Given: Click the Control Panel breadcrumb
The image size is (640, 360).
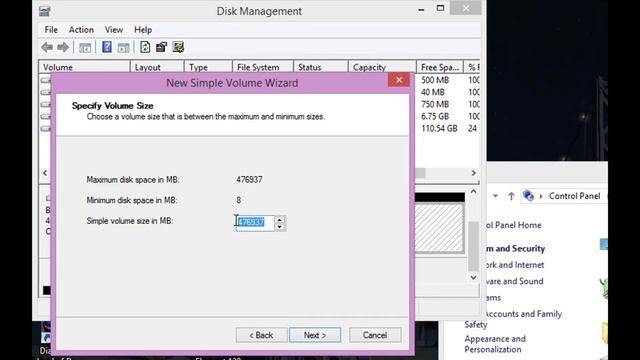Looking at the screenshot, I should (574, 196).
